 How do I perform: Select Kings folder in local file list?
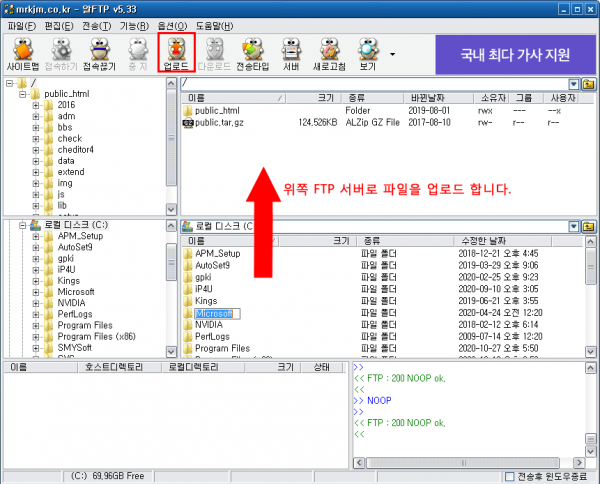point(206,301)
